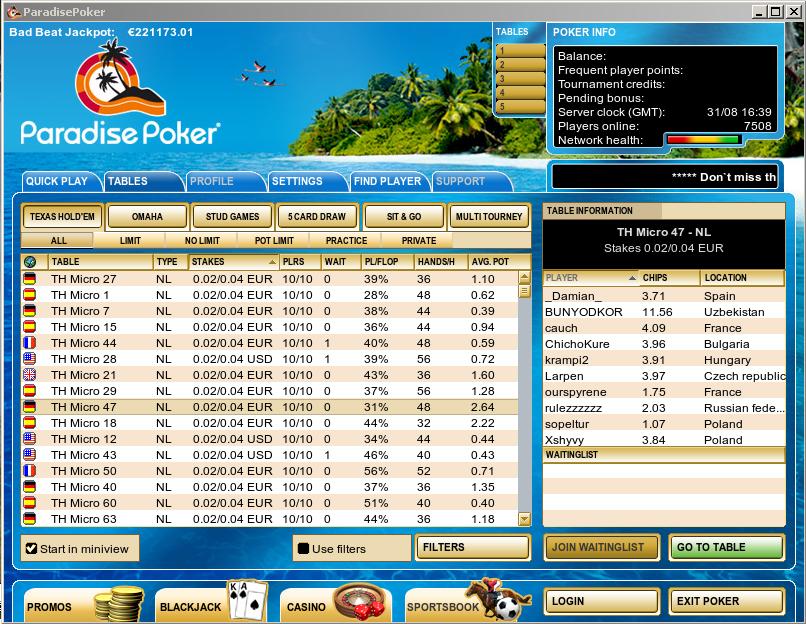806x624 pixels.
Task: Click the globe icon in table header
Action: pos(30,262)
